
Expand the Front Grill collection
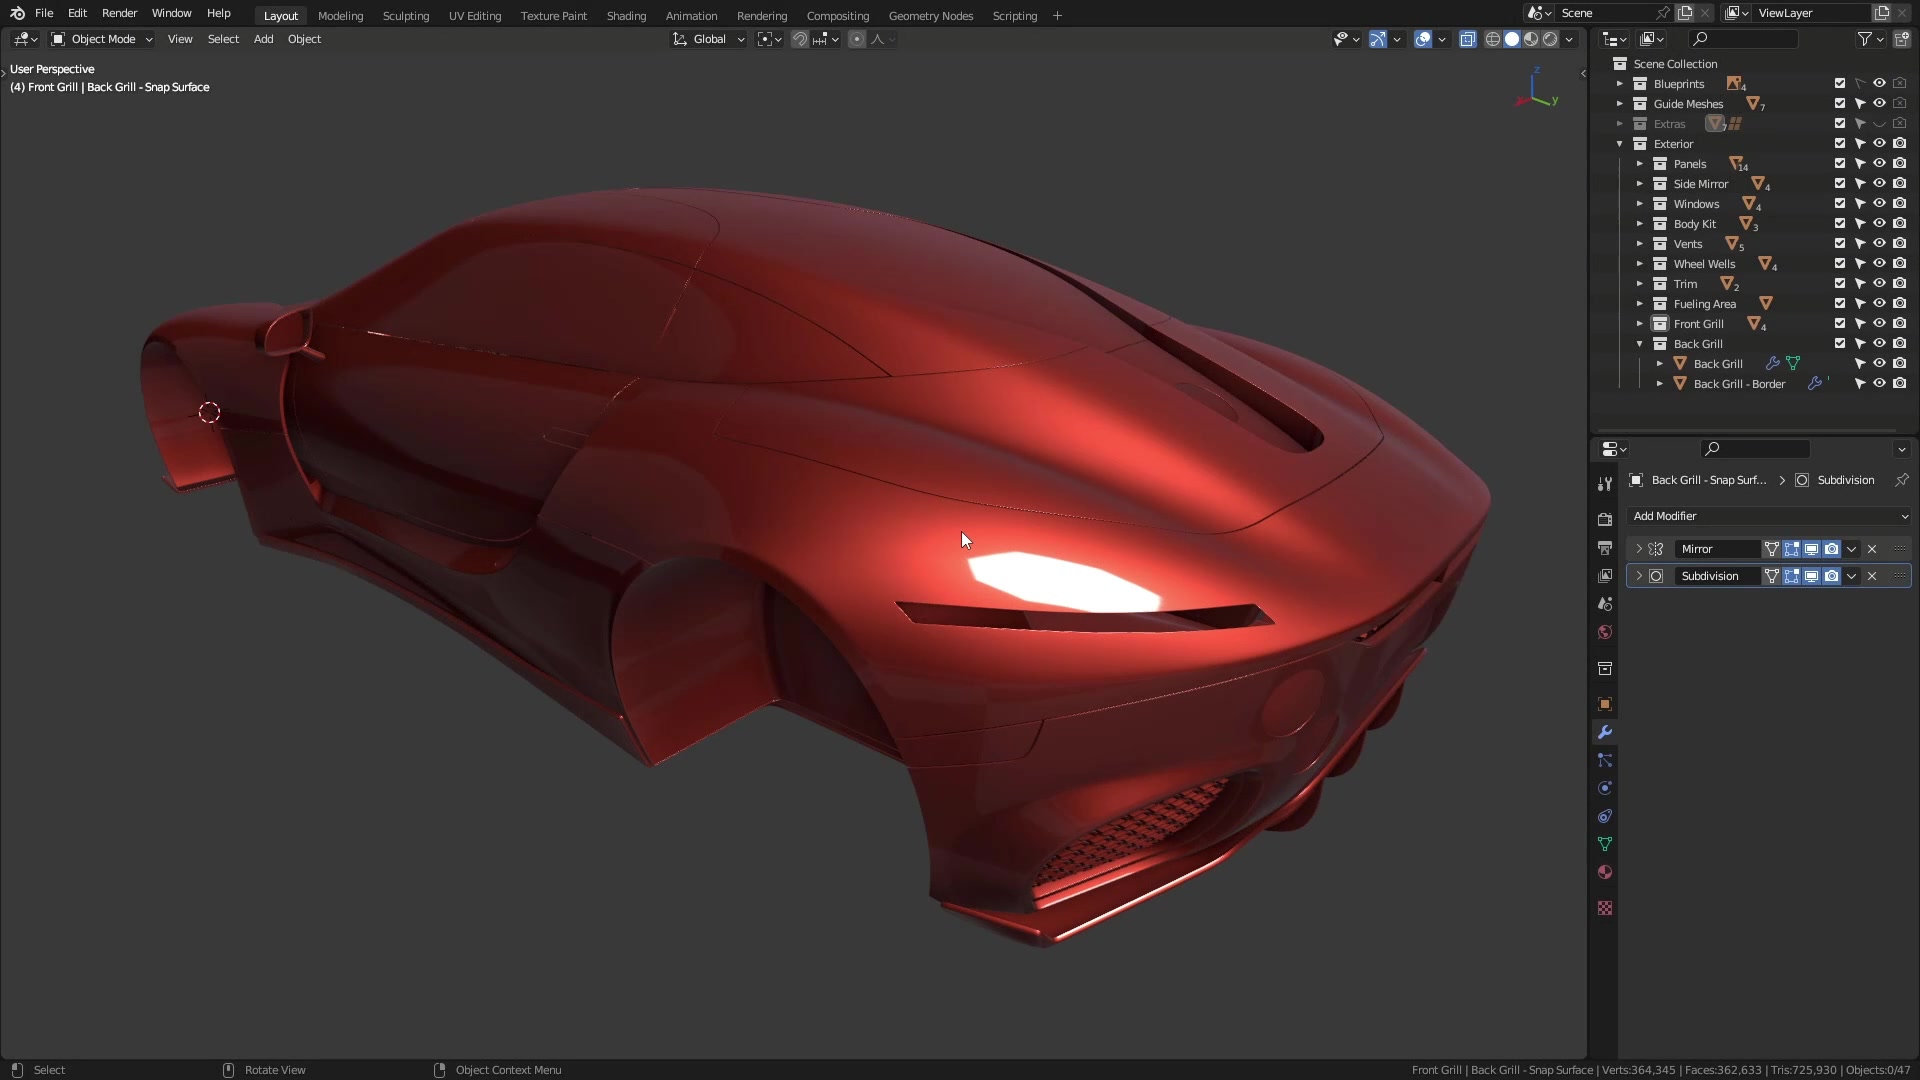click(1640, 324)
